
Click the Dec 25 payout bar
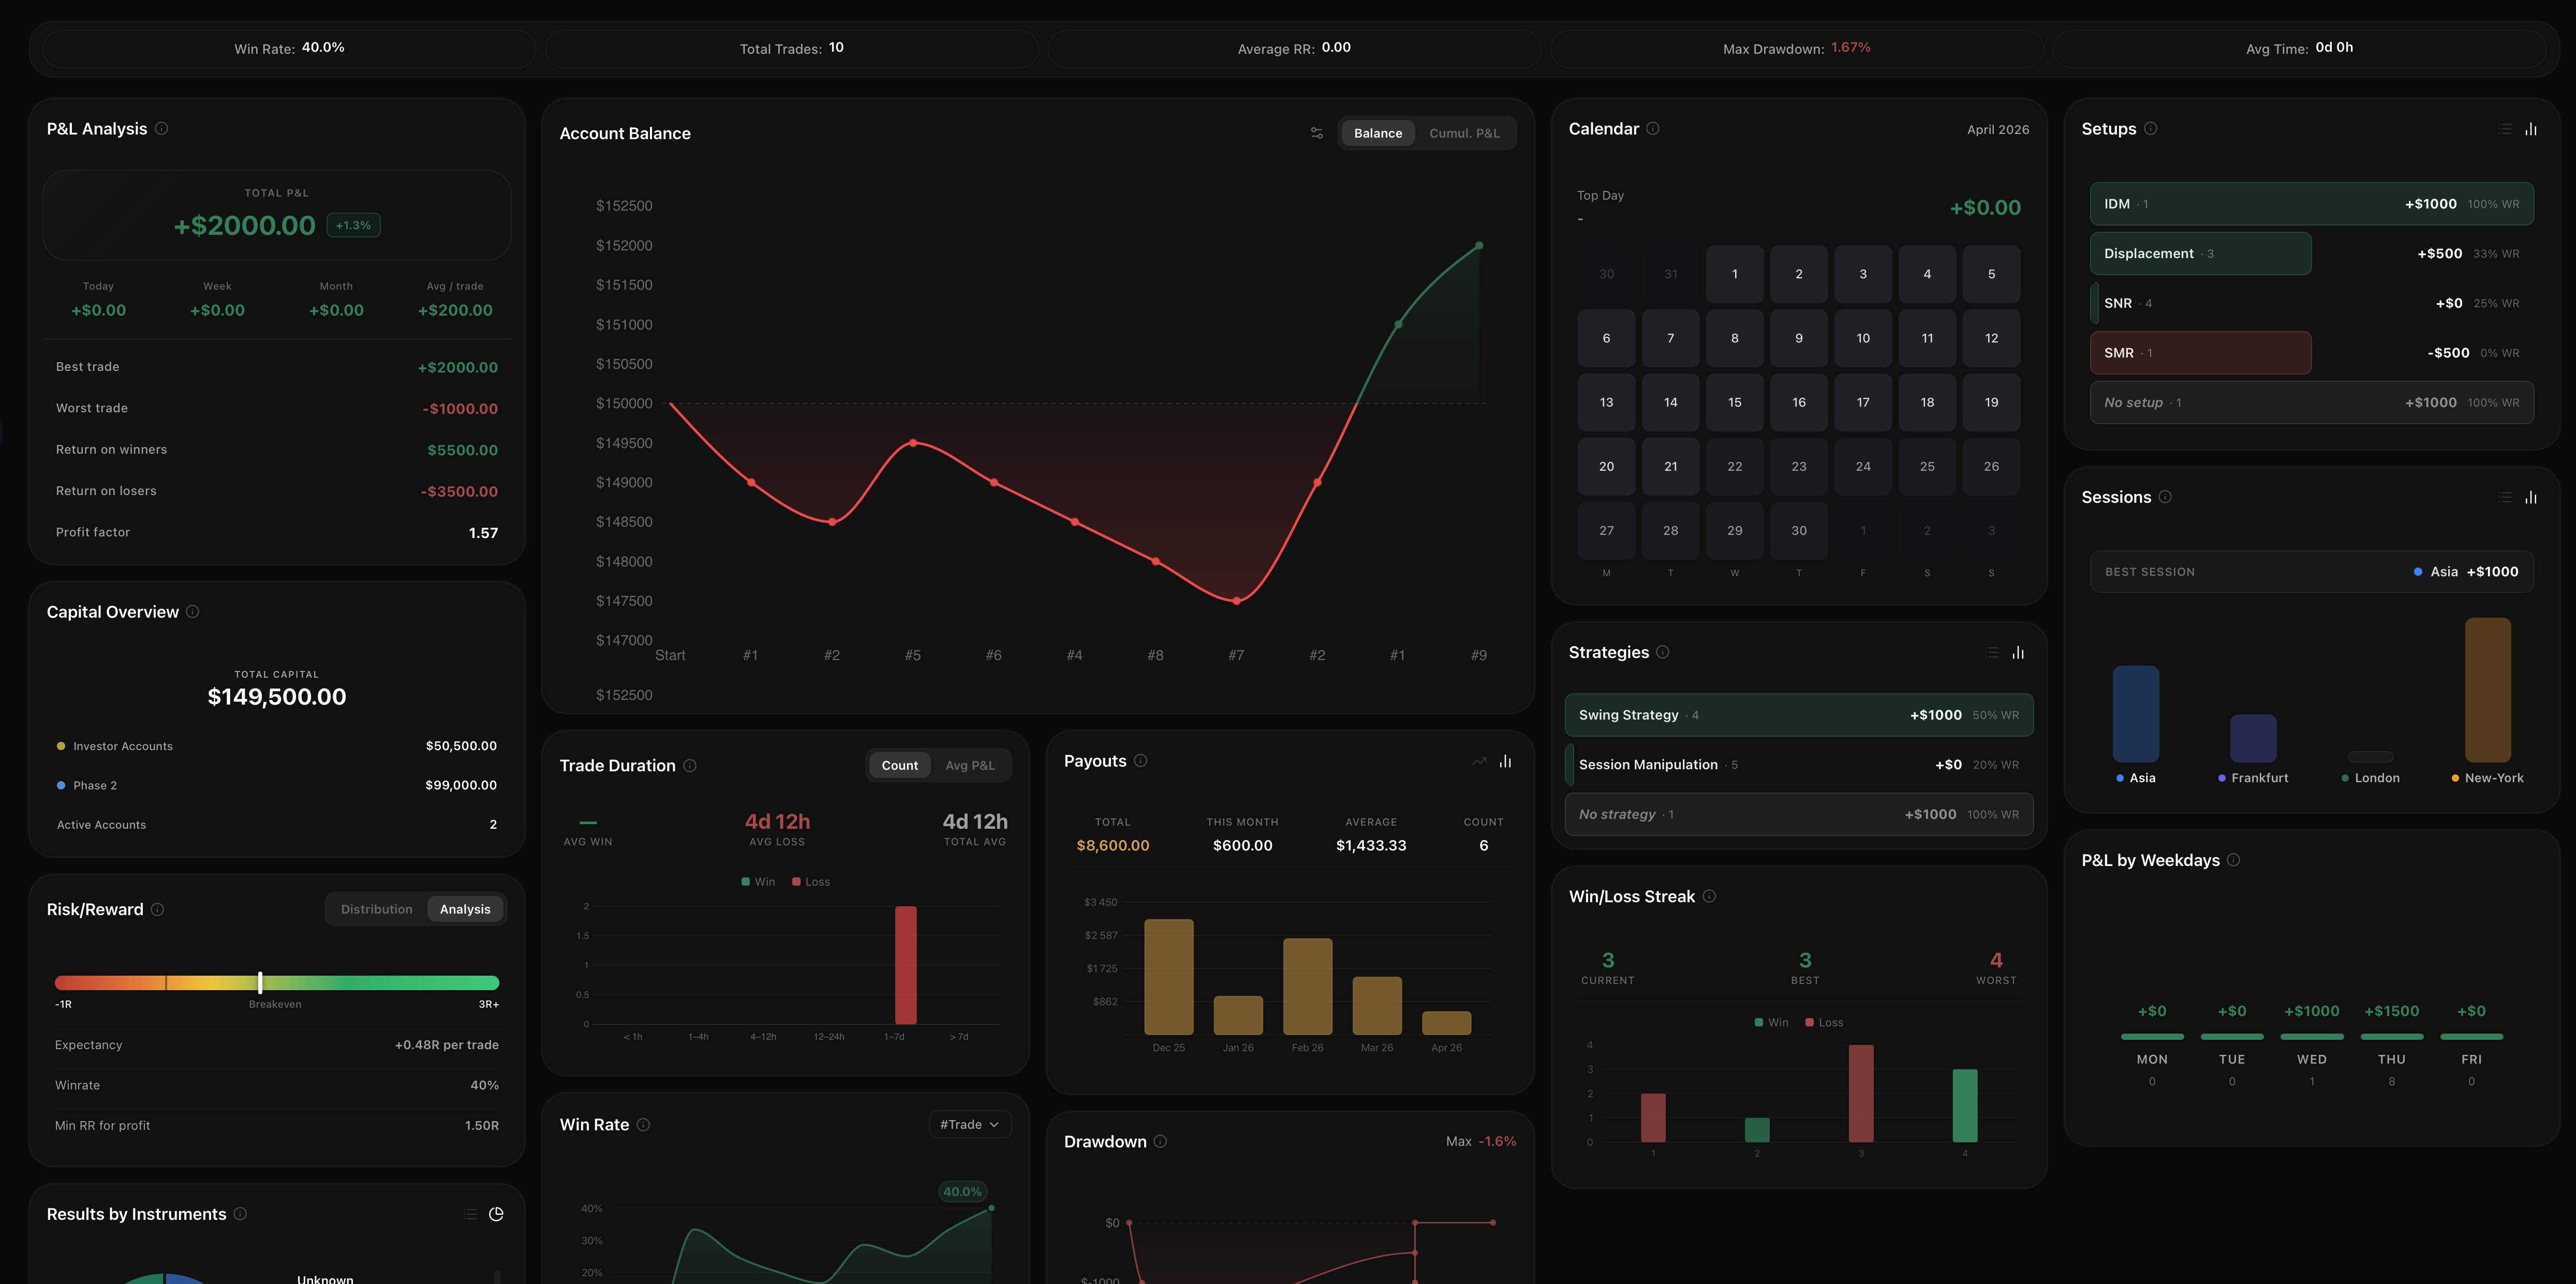[1168, 976]
